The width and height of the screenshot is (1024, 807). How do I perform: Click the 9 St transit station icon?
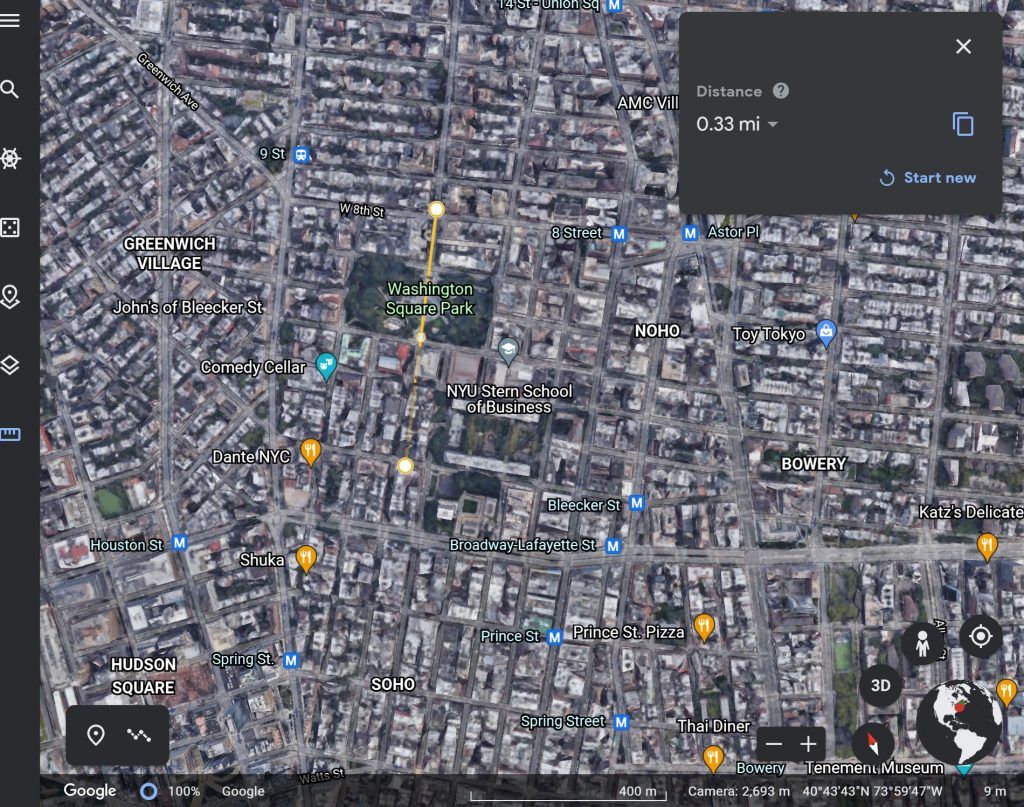coord(300,154)
